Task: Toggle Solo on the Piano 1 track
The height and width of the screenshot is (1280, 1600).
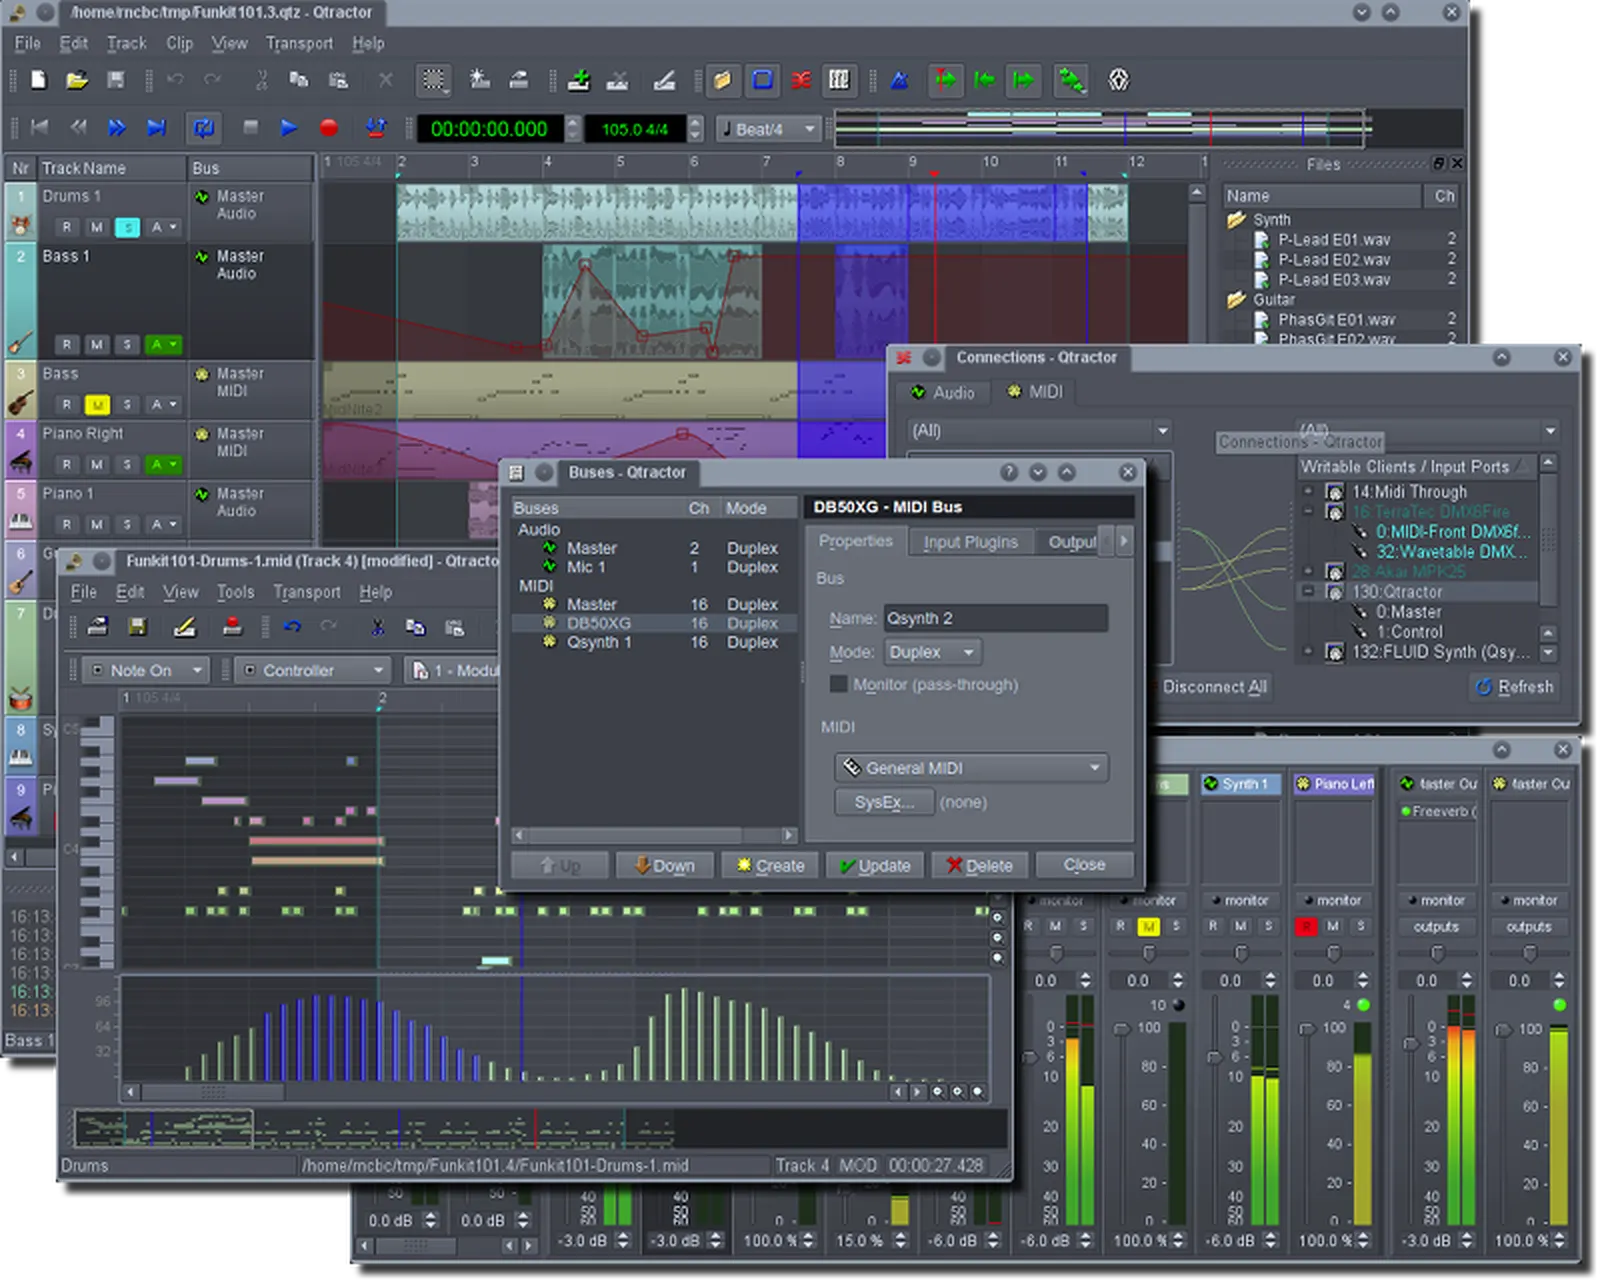Action: [127, 524]
